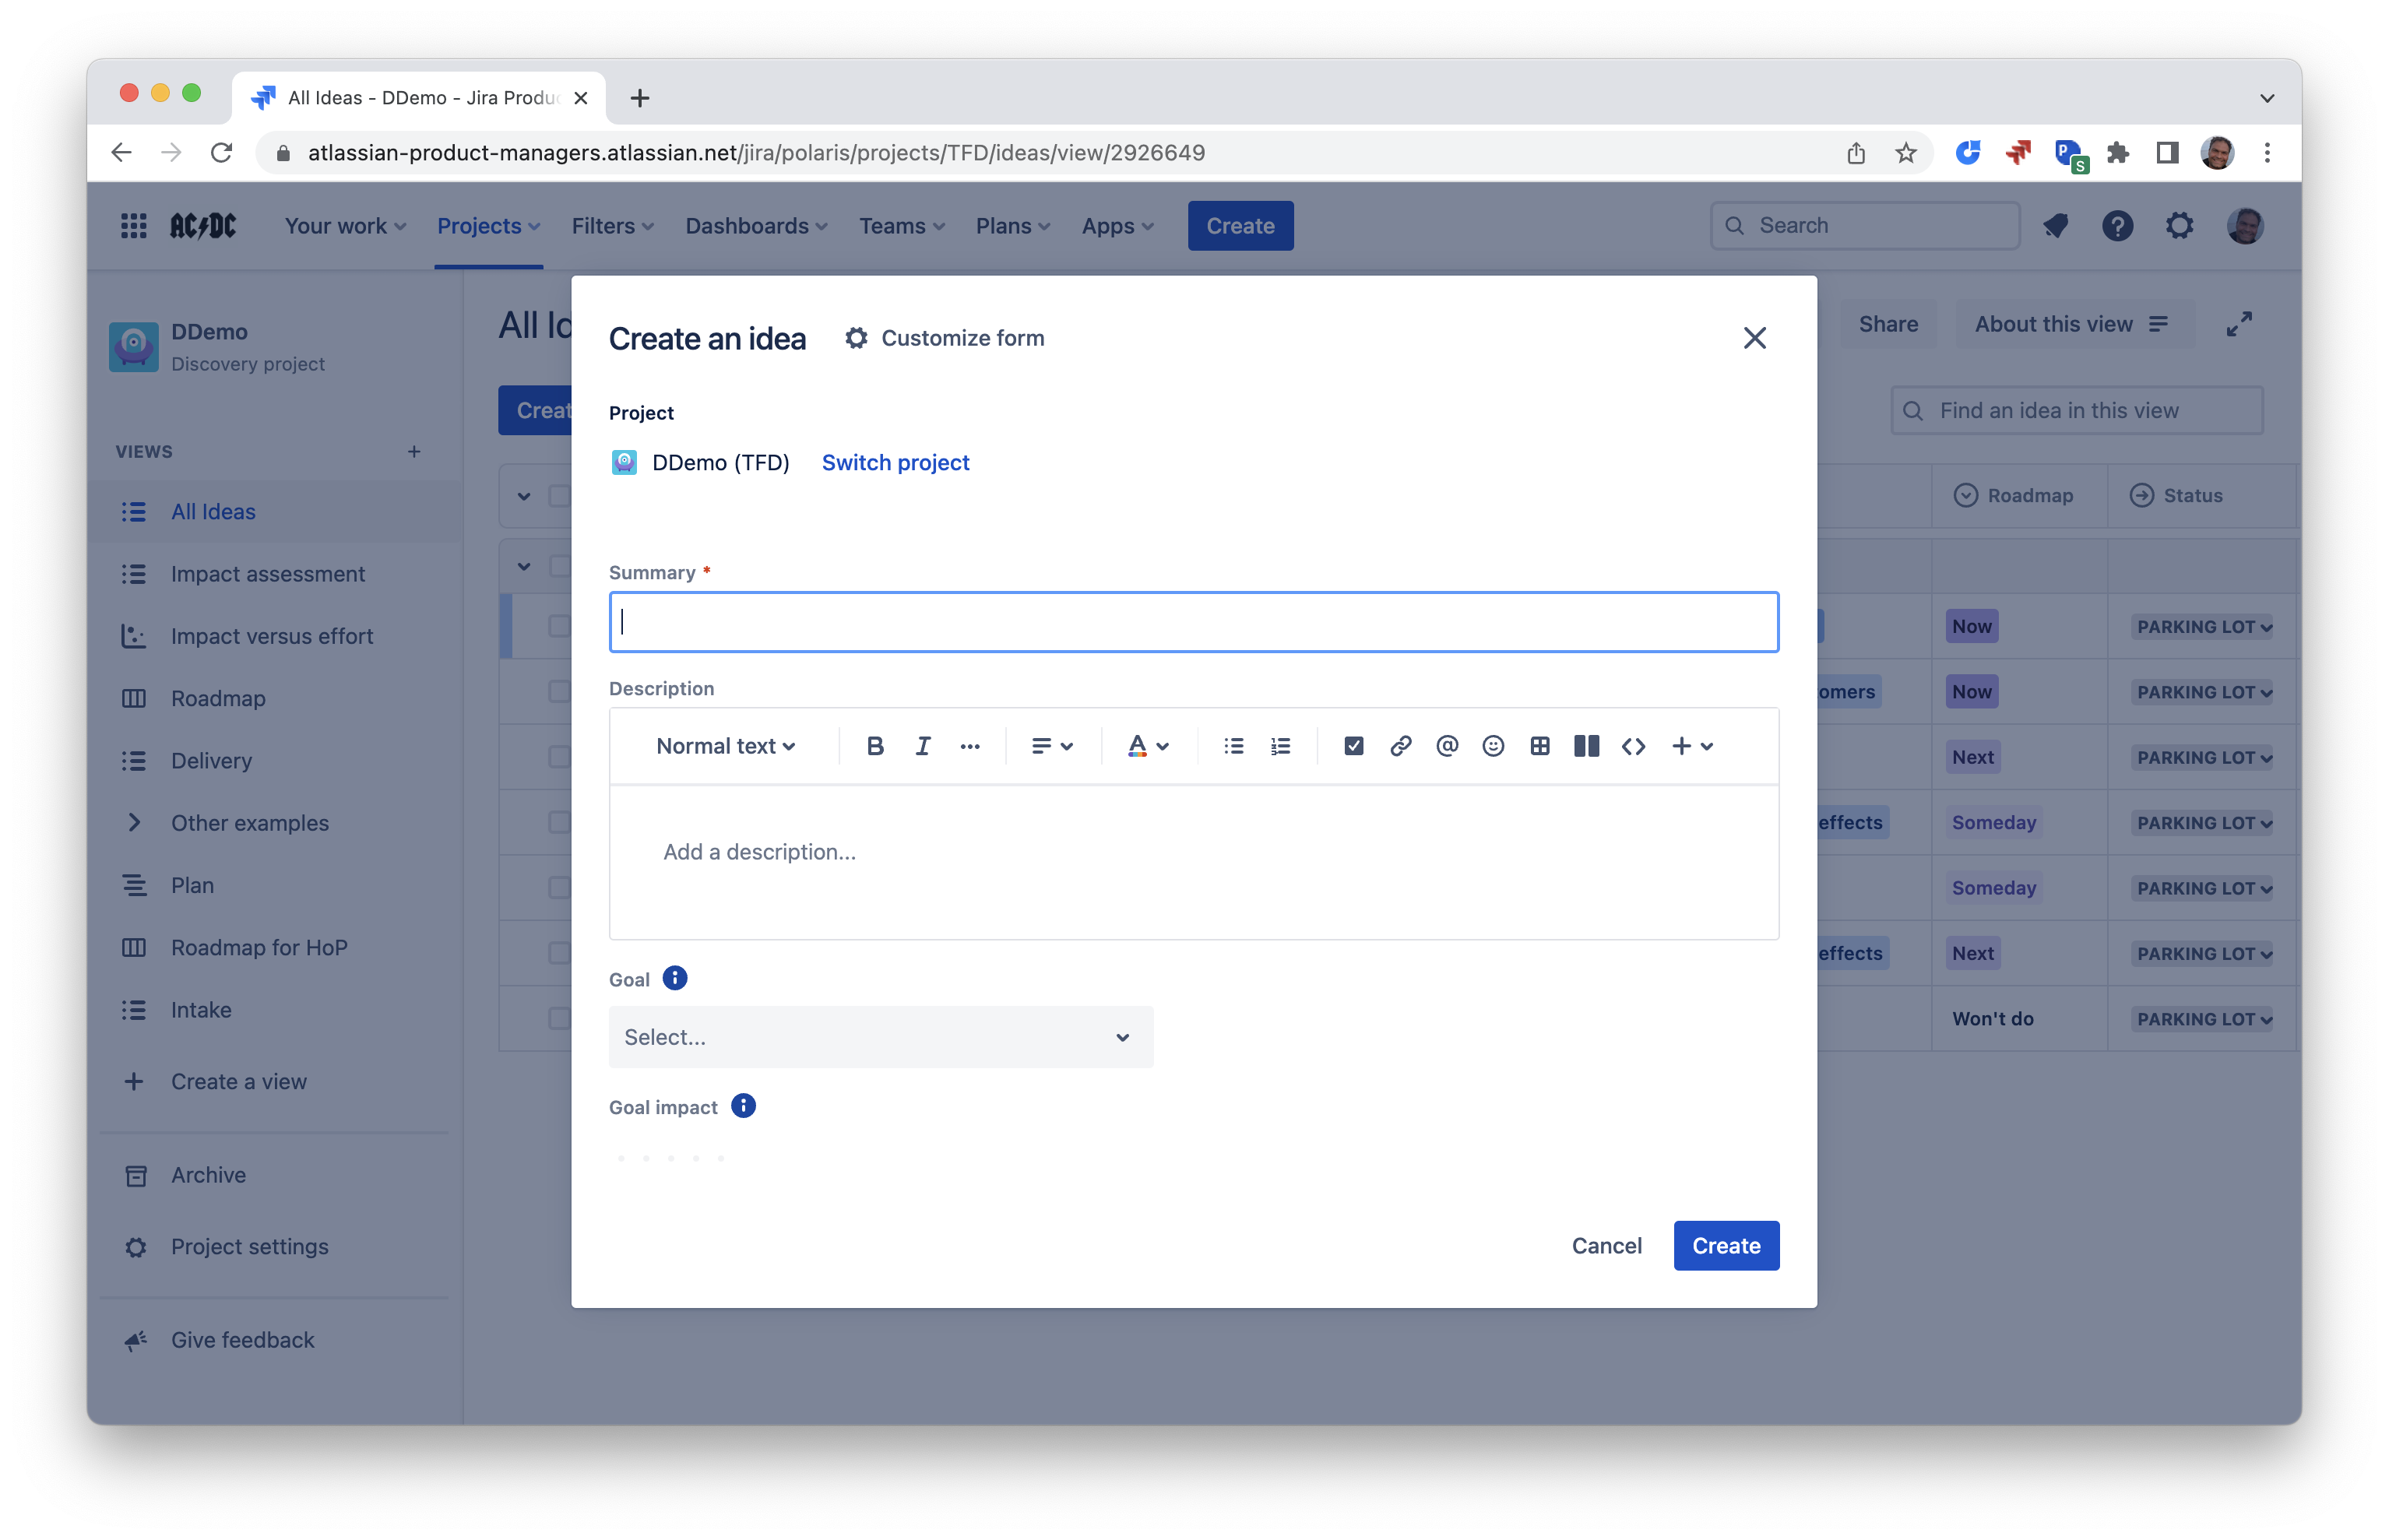The height and width of the screenshot is (1540, 2389).
Task: Open the text alignment dropdown
Action: [1052, 746]
